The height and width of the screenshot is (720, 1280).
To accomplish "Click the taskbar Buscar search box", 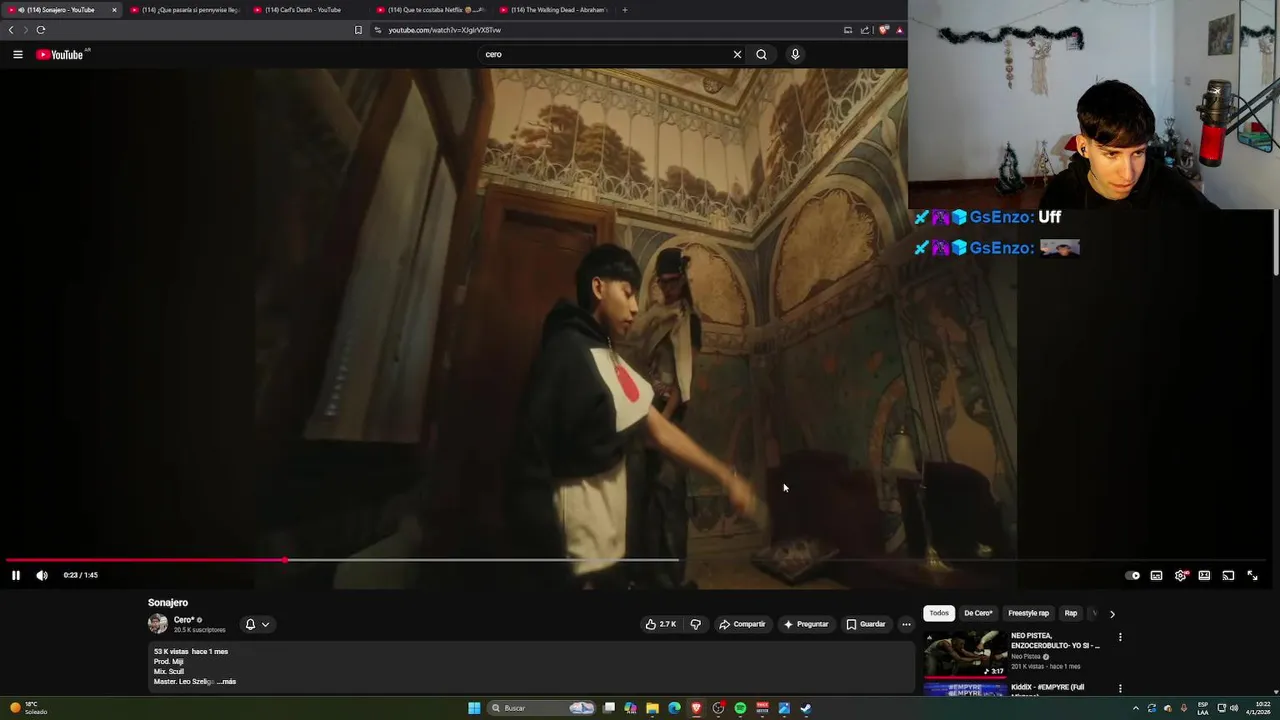I will coord(543,708).
